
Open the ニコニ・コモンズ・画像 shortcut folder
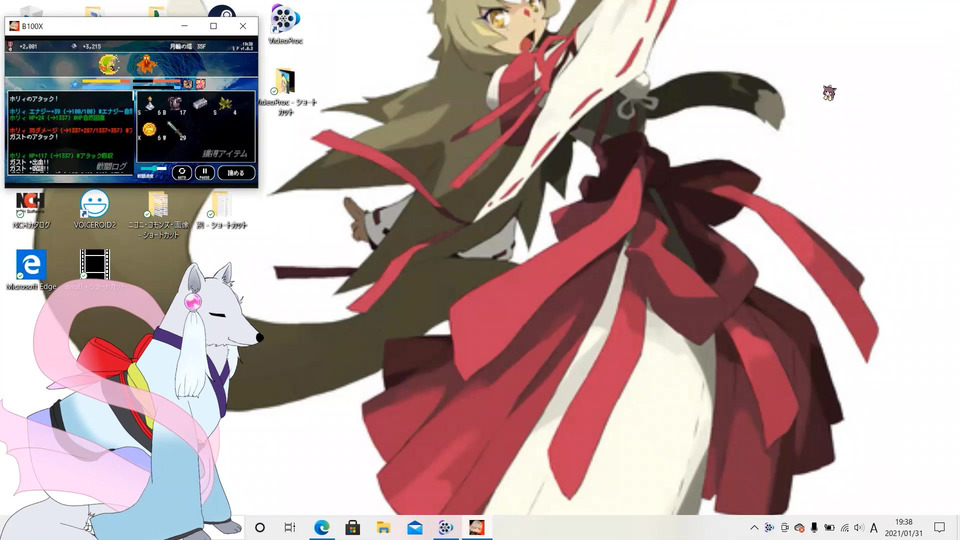click(158, 214)
